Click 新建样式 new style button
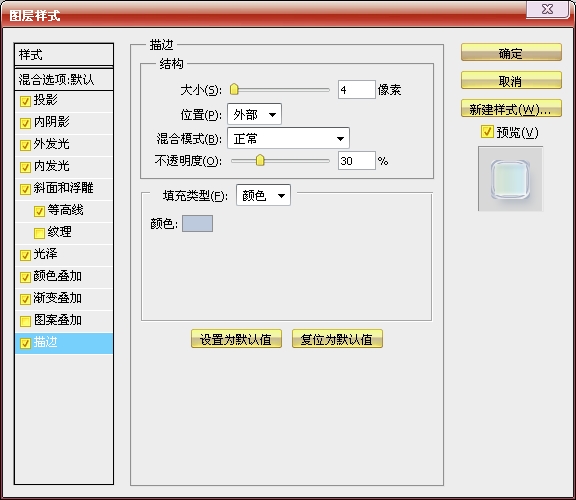This screenshot has width=576, height=500. [x=511, y=108]
